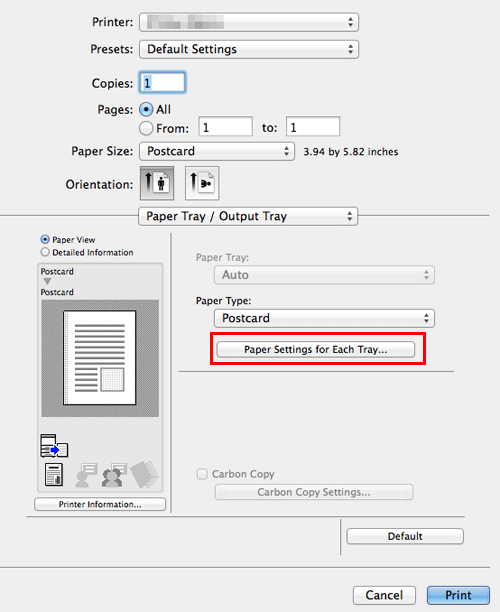Open the Printer dropdown

point(249,22)
